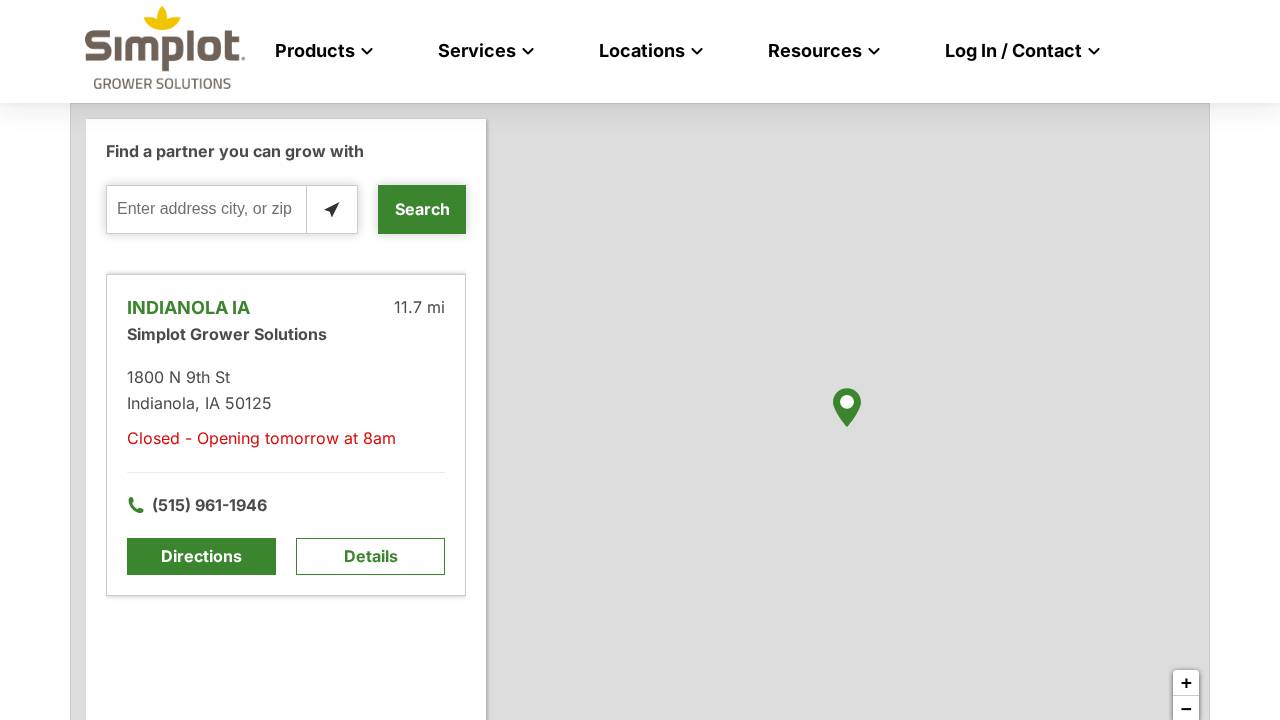Click the phone icon next to (515) 961-1946
This screenshot has height=720, width=1280.
click(x=136, y=505)
